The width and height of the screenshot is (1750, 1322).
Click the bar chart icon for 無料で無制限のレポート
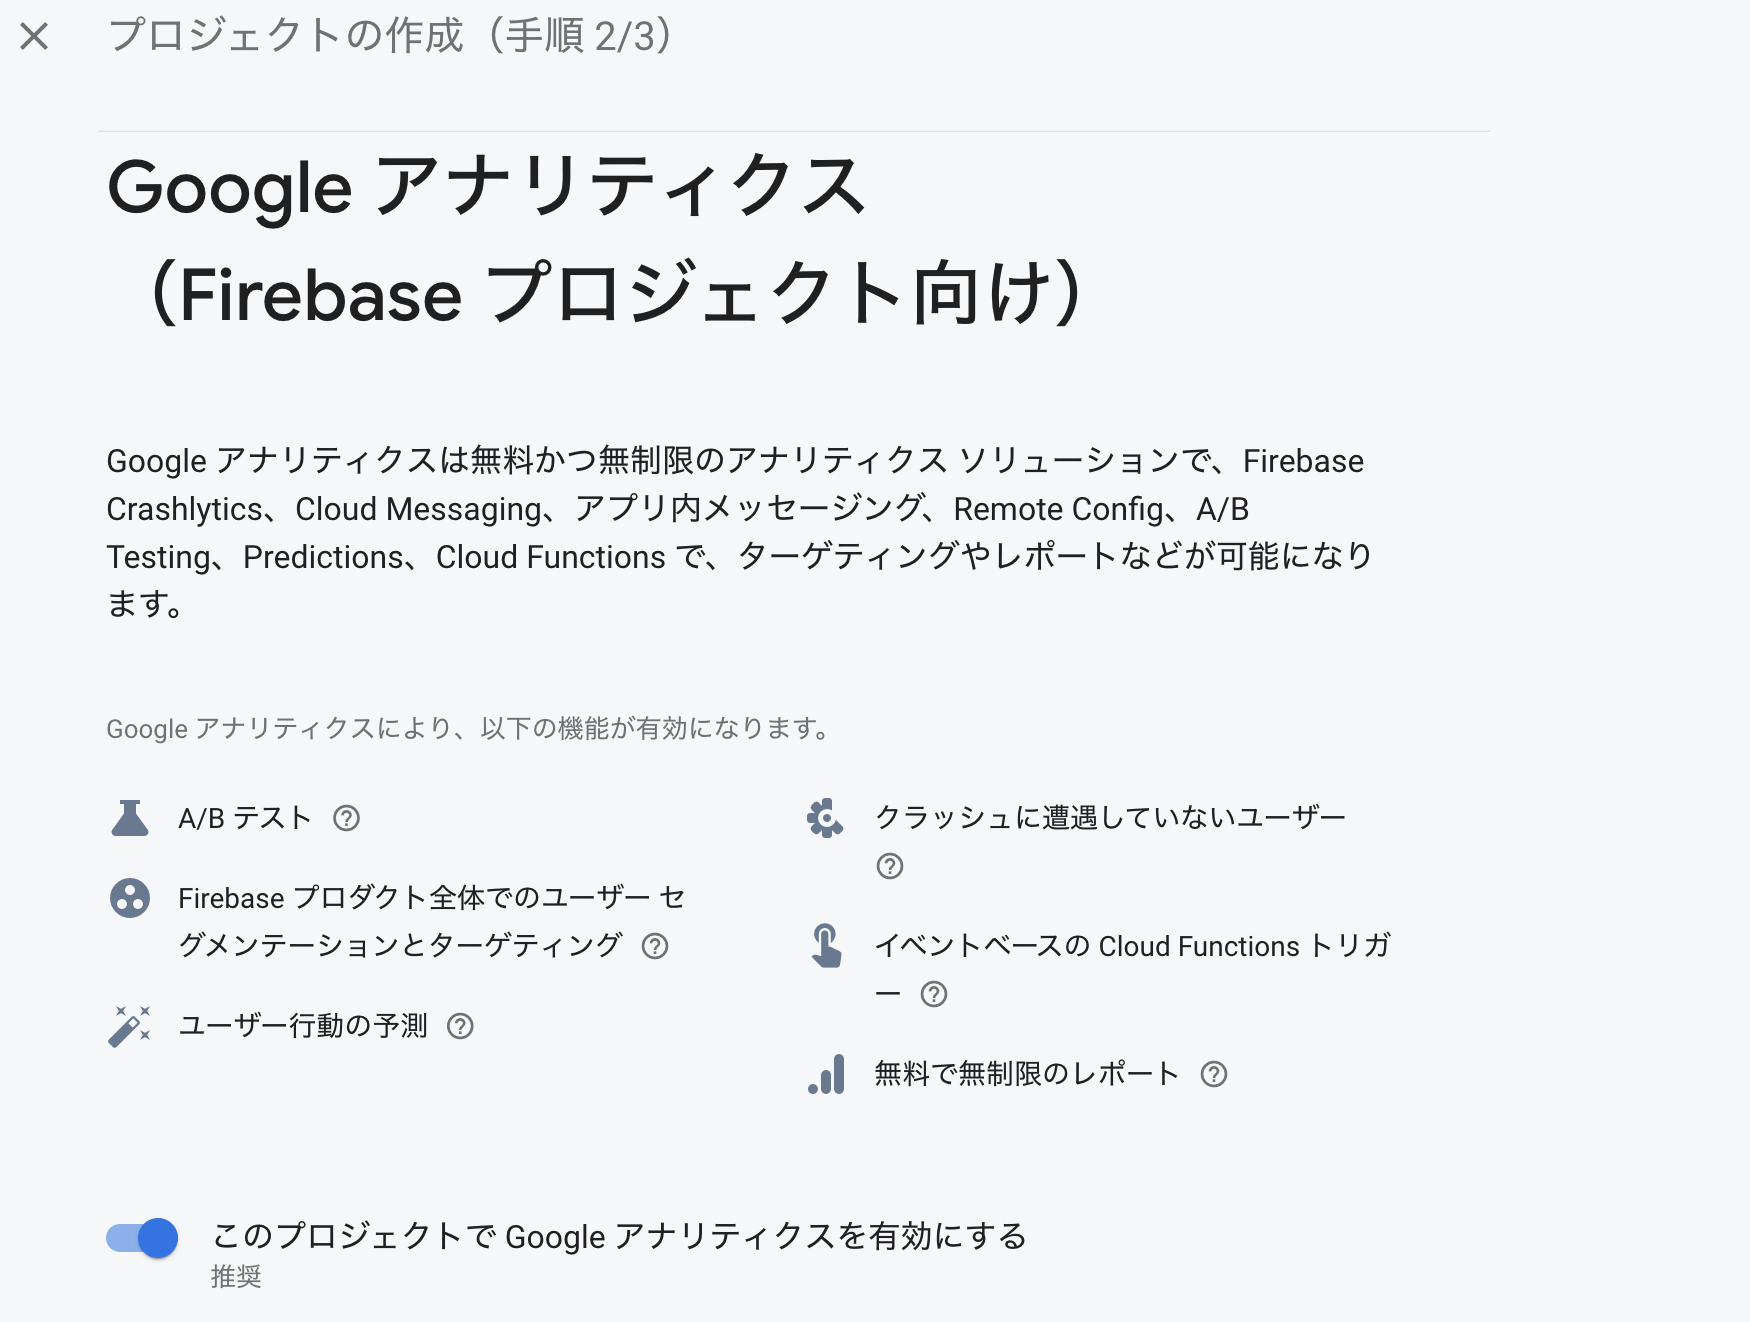coord(826,1074)
